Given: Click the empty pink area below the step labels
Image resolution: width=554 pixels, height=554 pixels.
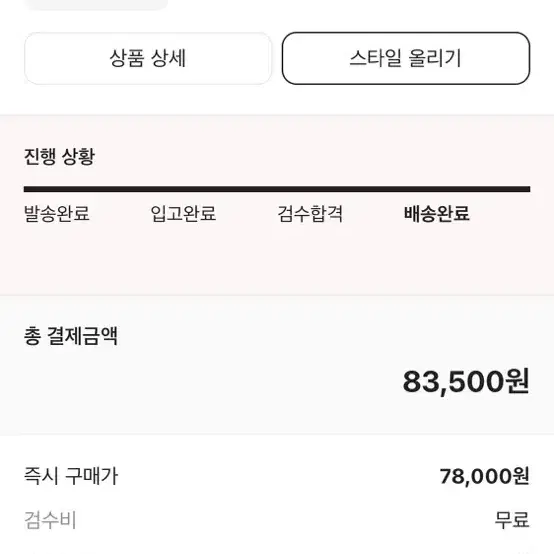Looking at the screenshot, I should 277,260.
